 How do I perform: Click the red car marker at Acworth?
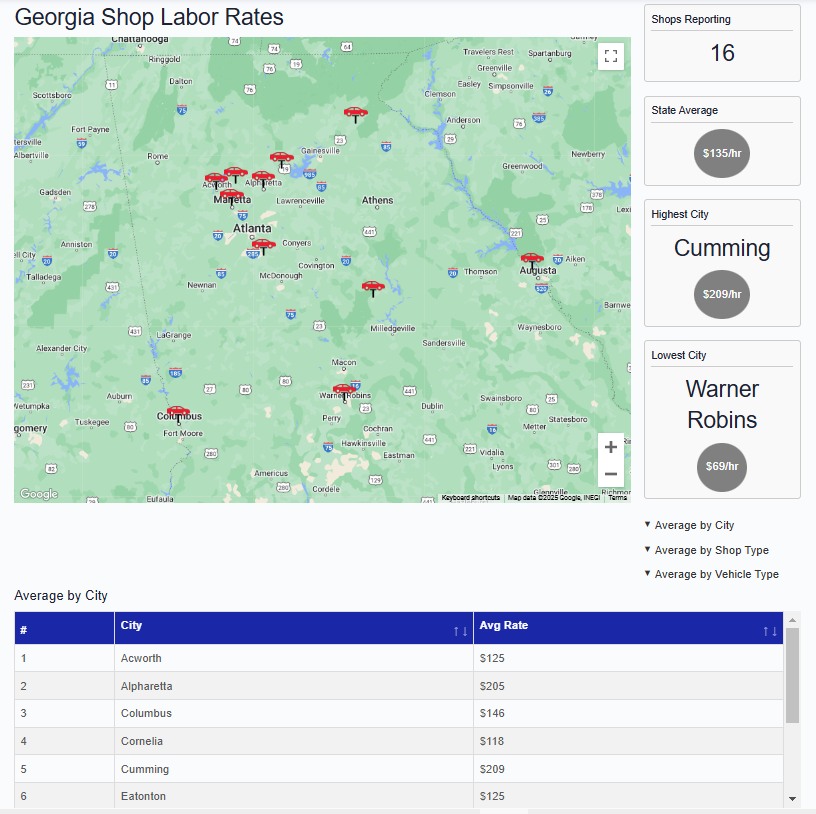point(216,181)
